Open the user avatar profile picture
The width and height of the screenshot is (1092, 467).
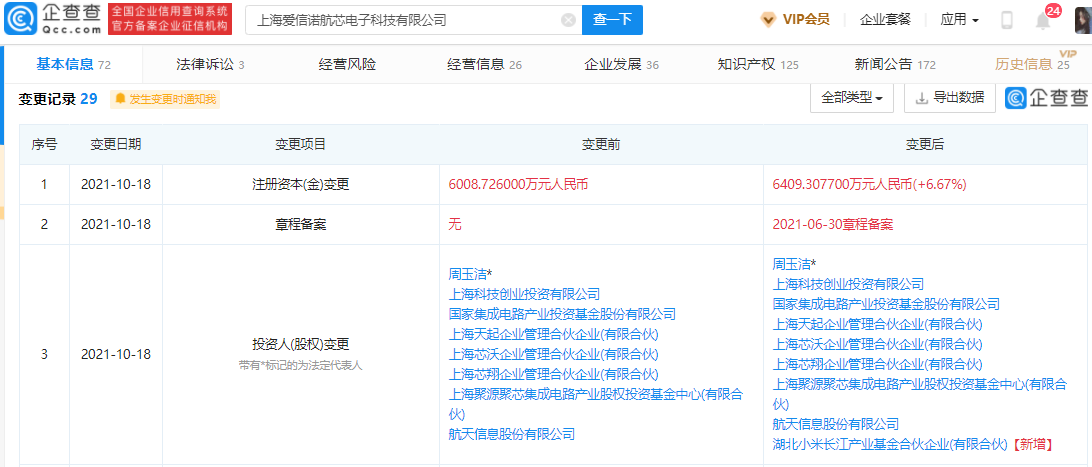point(1083,19)
